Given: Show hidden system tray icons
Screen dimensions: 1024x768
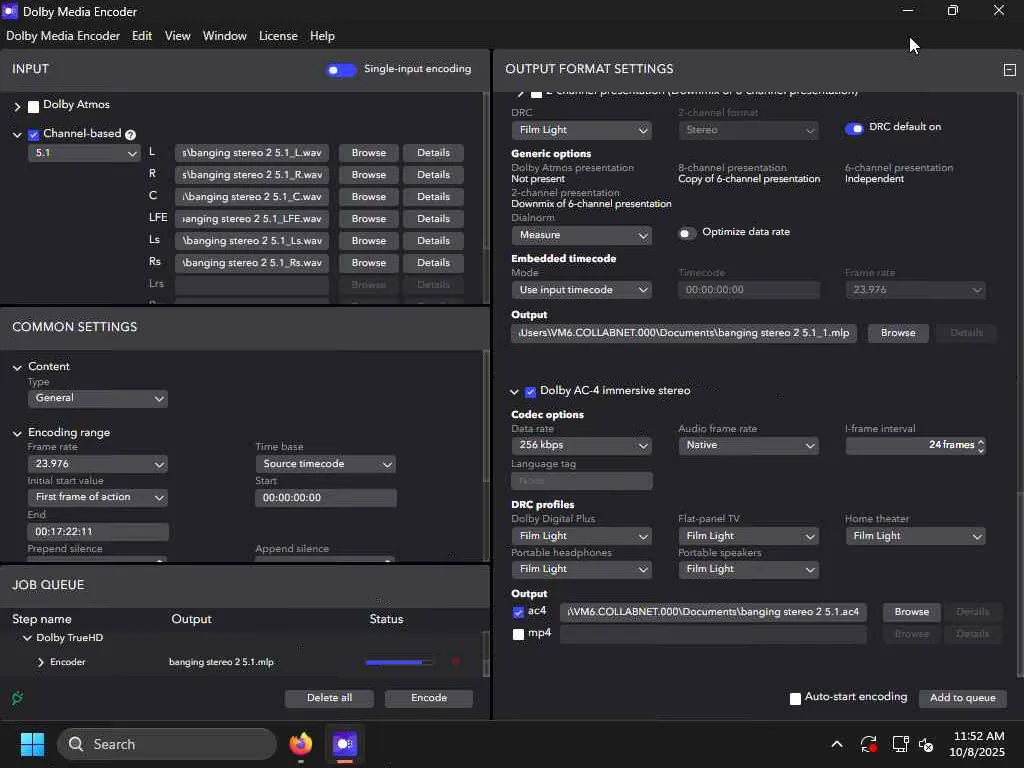Looking at the screenshot, I should (x=837, y=744).
